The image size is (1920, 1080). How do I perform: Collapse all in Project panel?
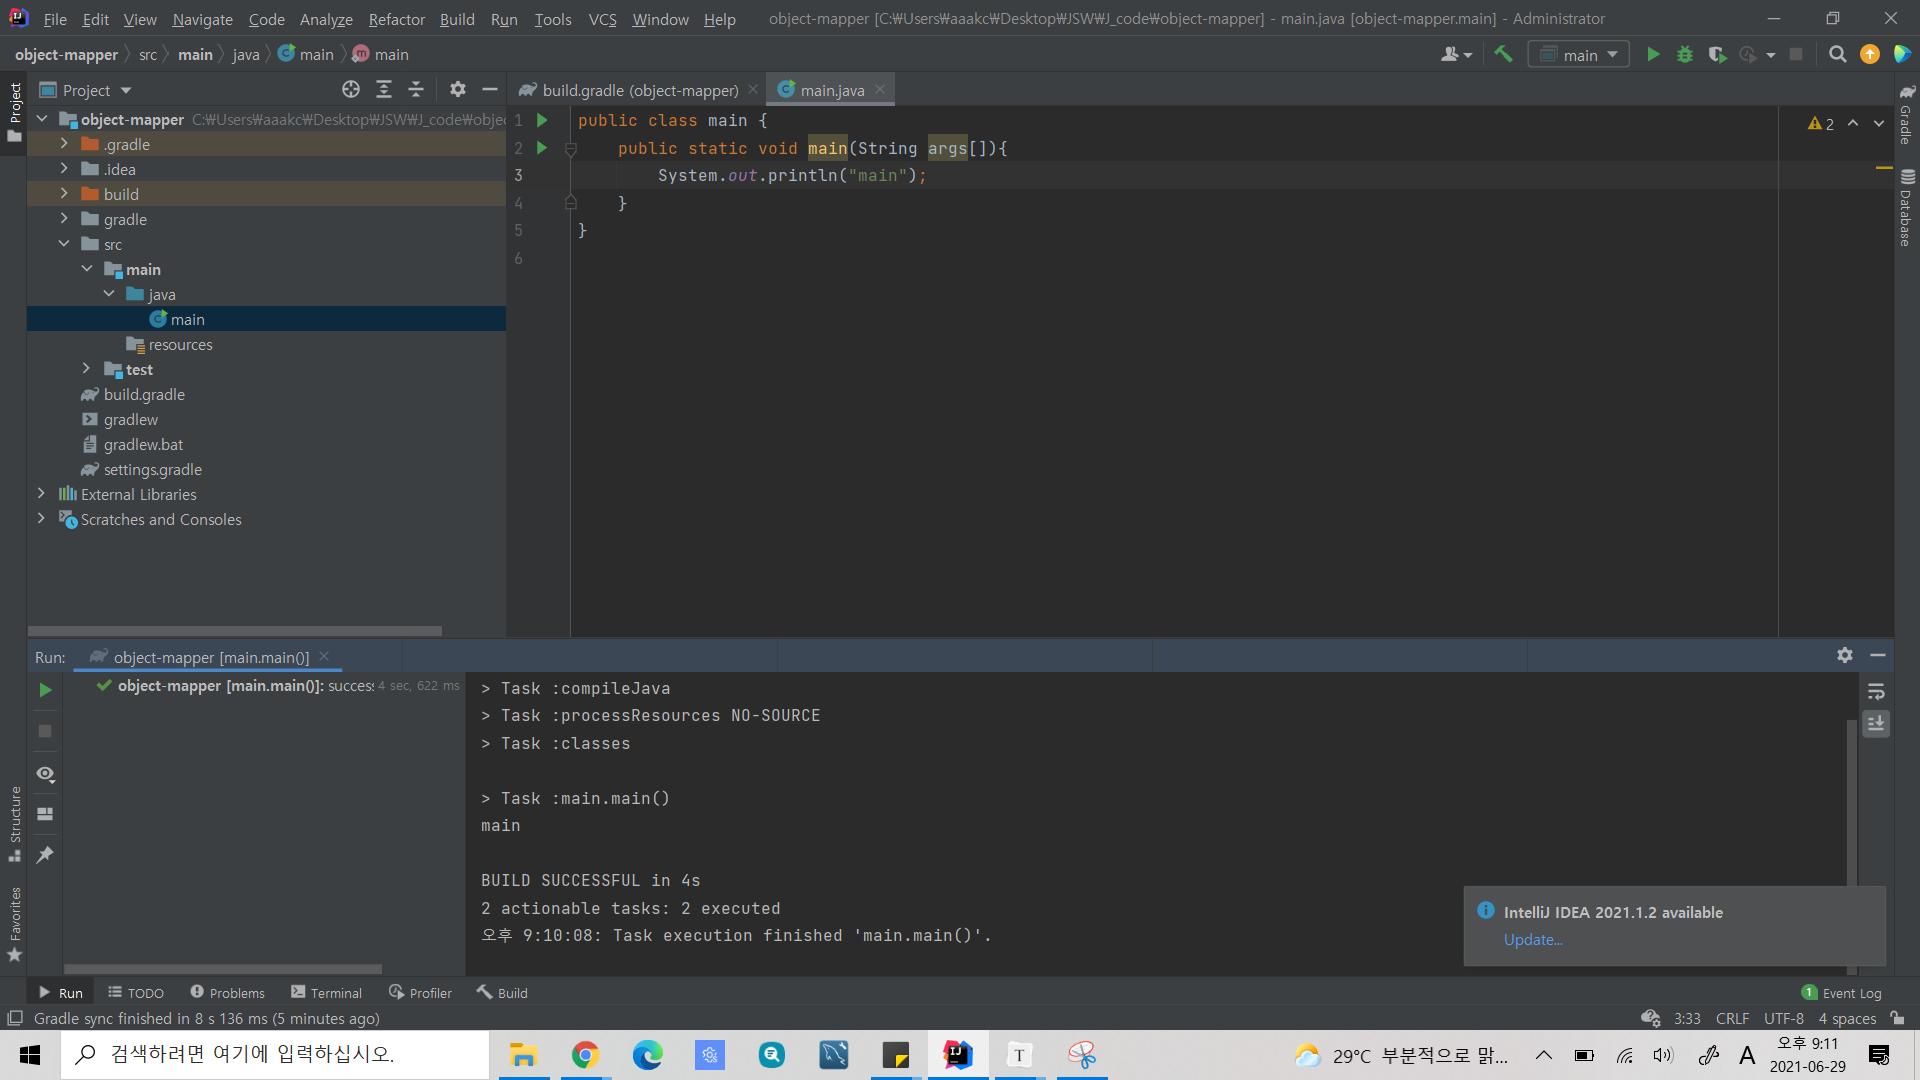416,90
